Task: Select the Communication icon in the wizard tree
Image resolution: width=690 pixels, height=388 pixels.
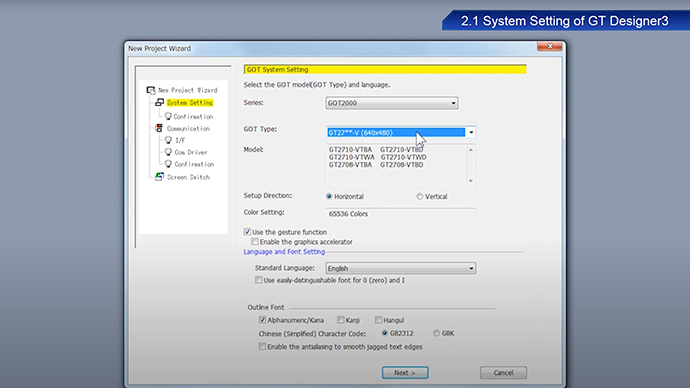Action: [x=159, y=128]
